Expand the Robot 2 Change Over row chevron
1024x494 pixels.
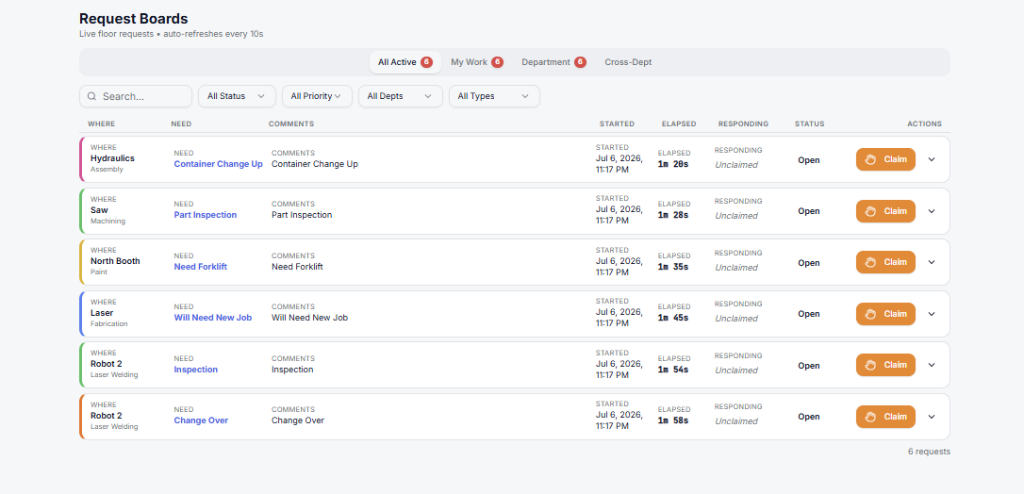click(931, 416)
